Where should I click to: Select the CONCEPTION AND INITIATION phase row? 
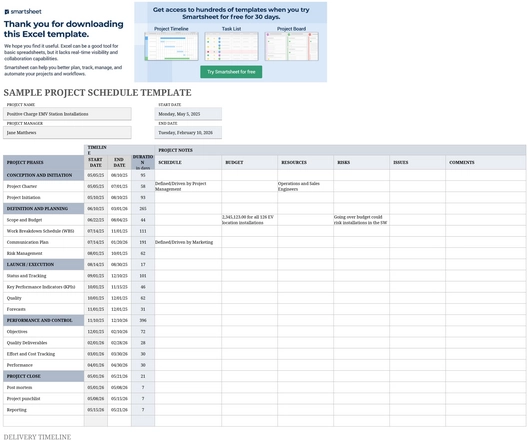pyautogui.click(x=44, y=175)
